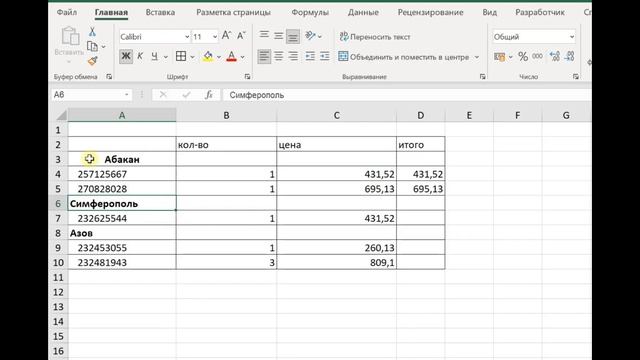
Task: Apply borders using the borders grid icon
Action: click(x=181, y=56)
